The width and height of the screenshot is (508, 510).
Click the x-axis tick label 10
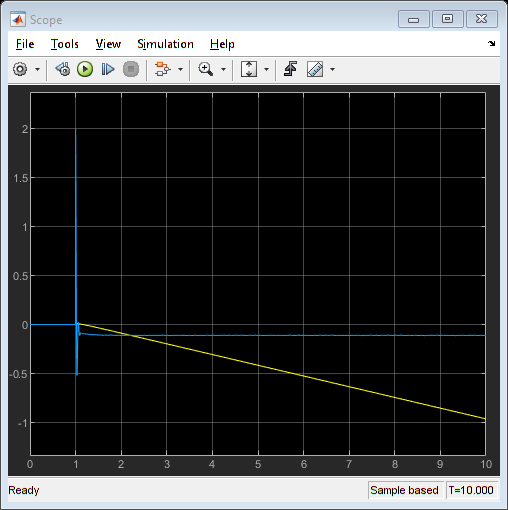coord(486,464)
